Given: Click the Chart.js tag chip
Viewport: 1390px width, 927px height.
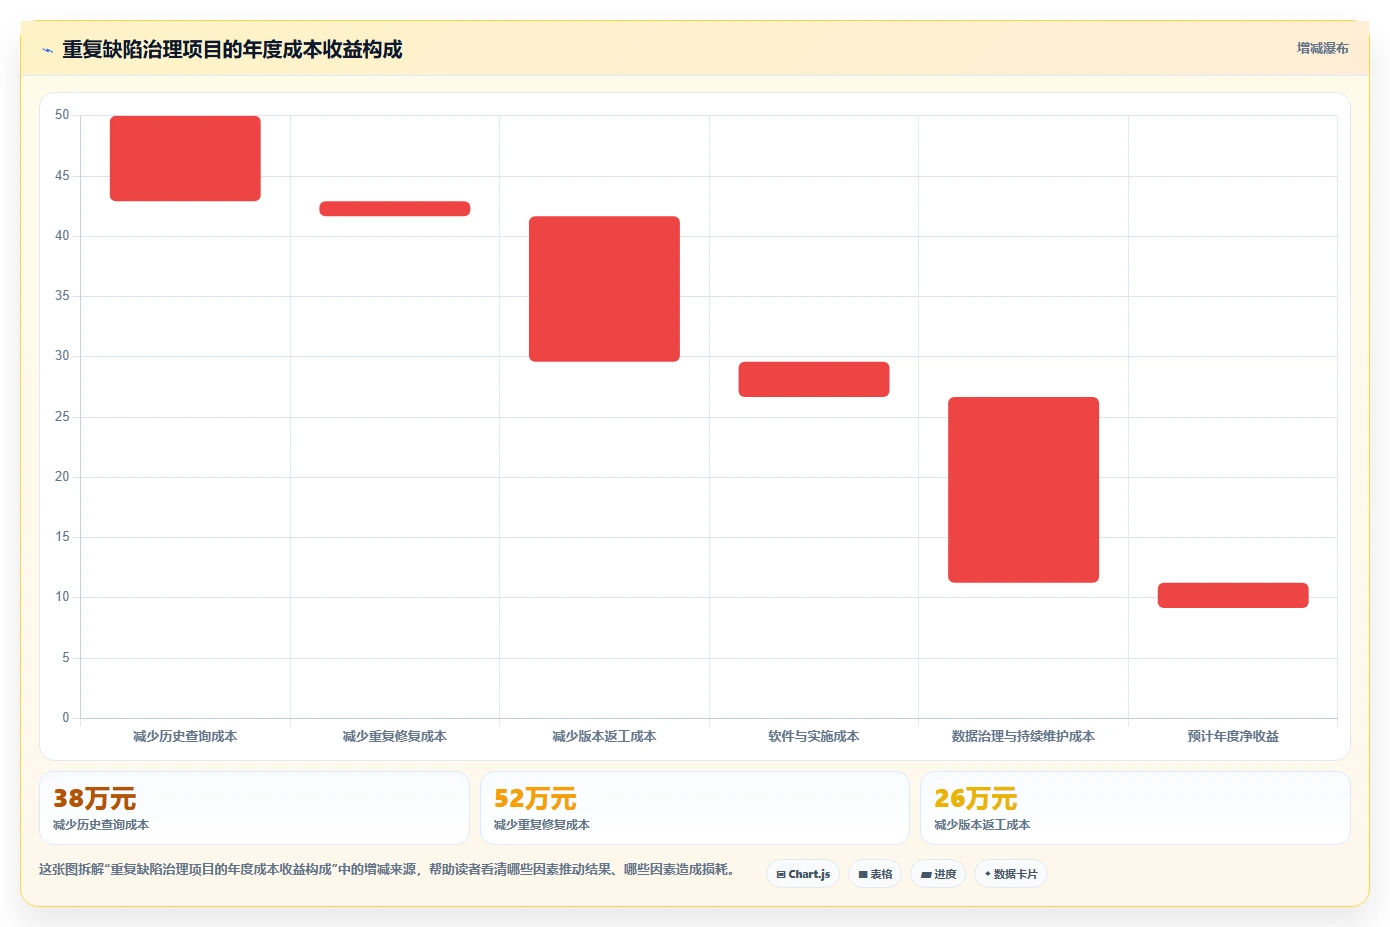Looking at the screenshot, I should pyautogui.click(x=803, y=874).
